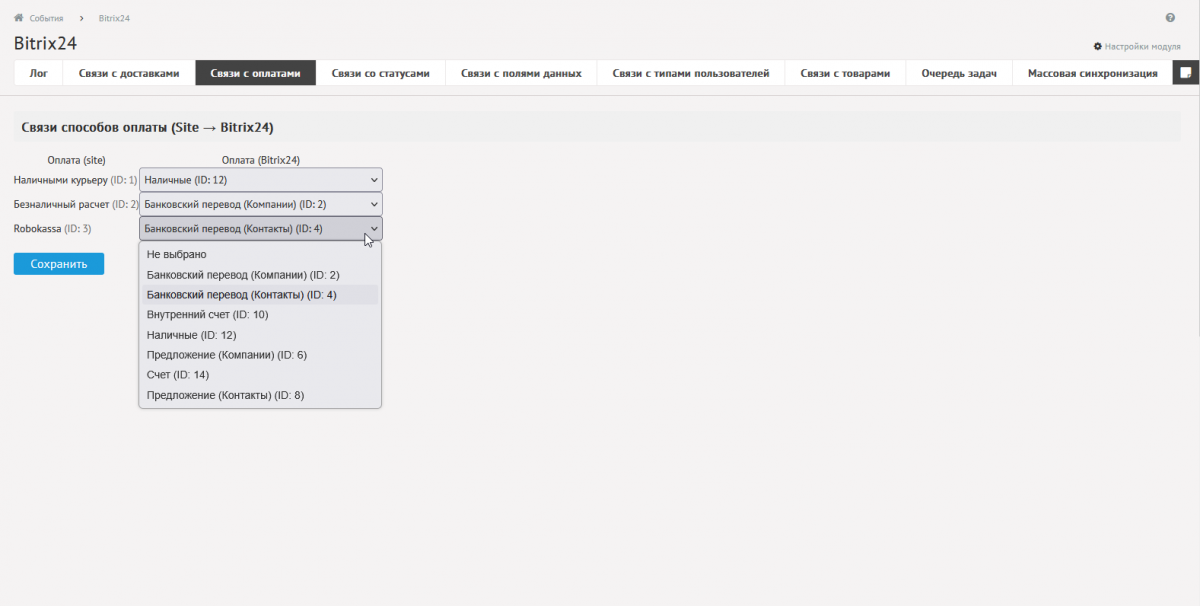Click the sticky note icon beside tabs
The image size is (1200, 606).
[x=1185, y=73]
